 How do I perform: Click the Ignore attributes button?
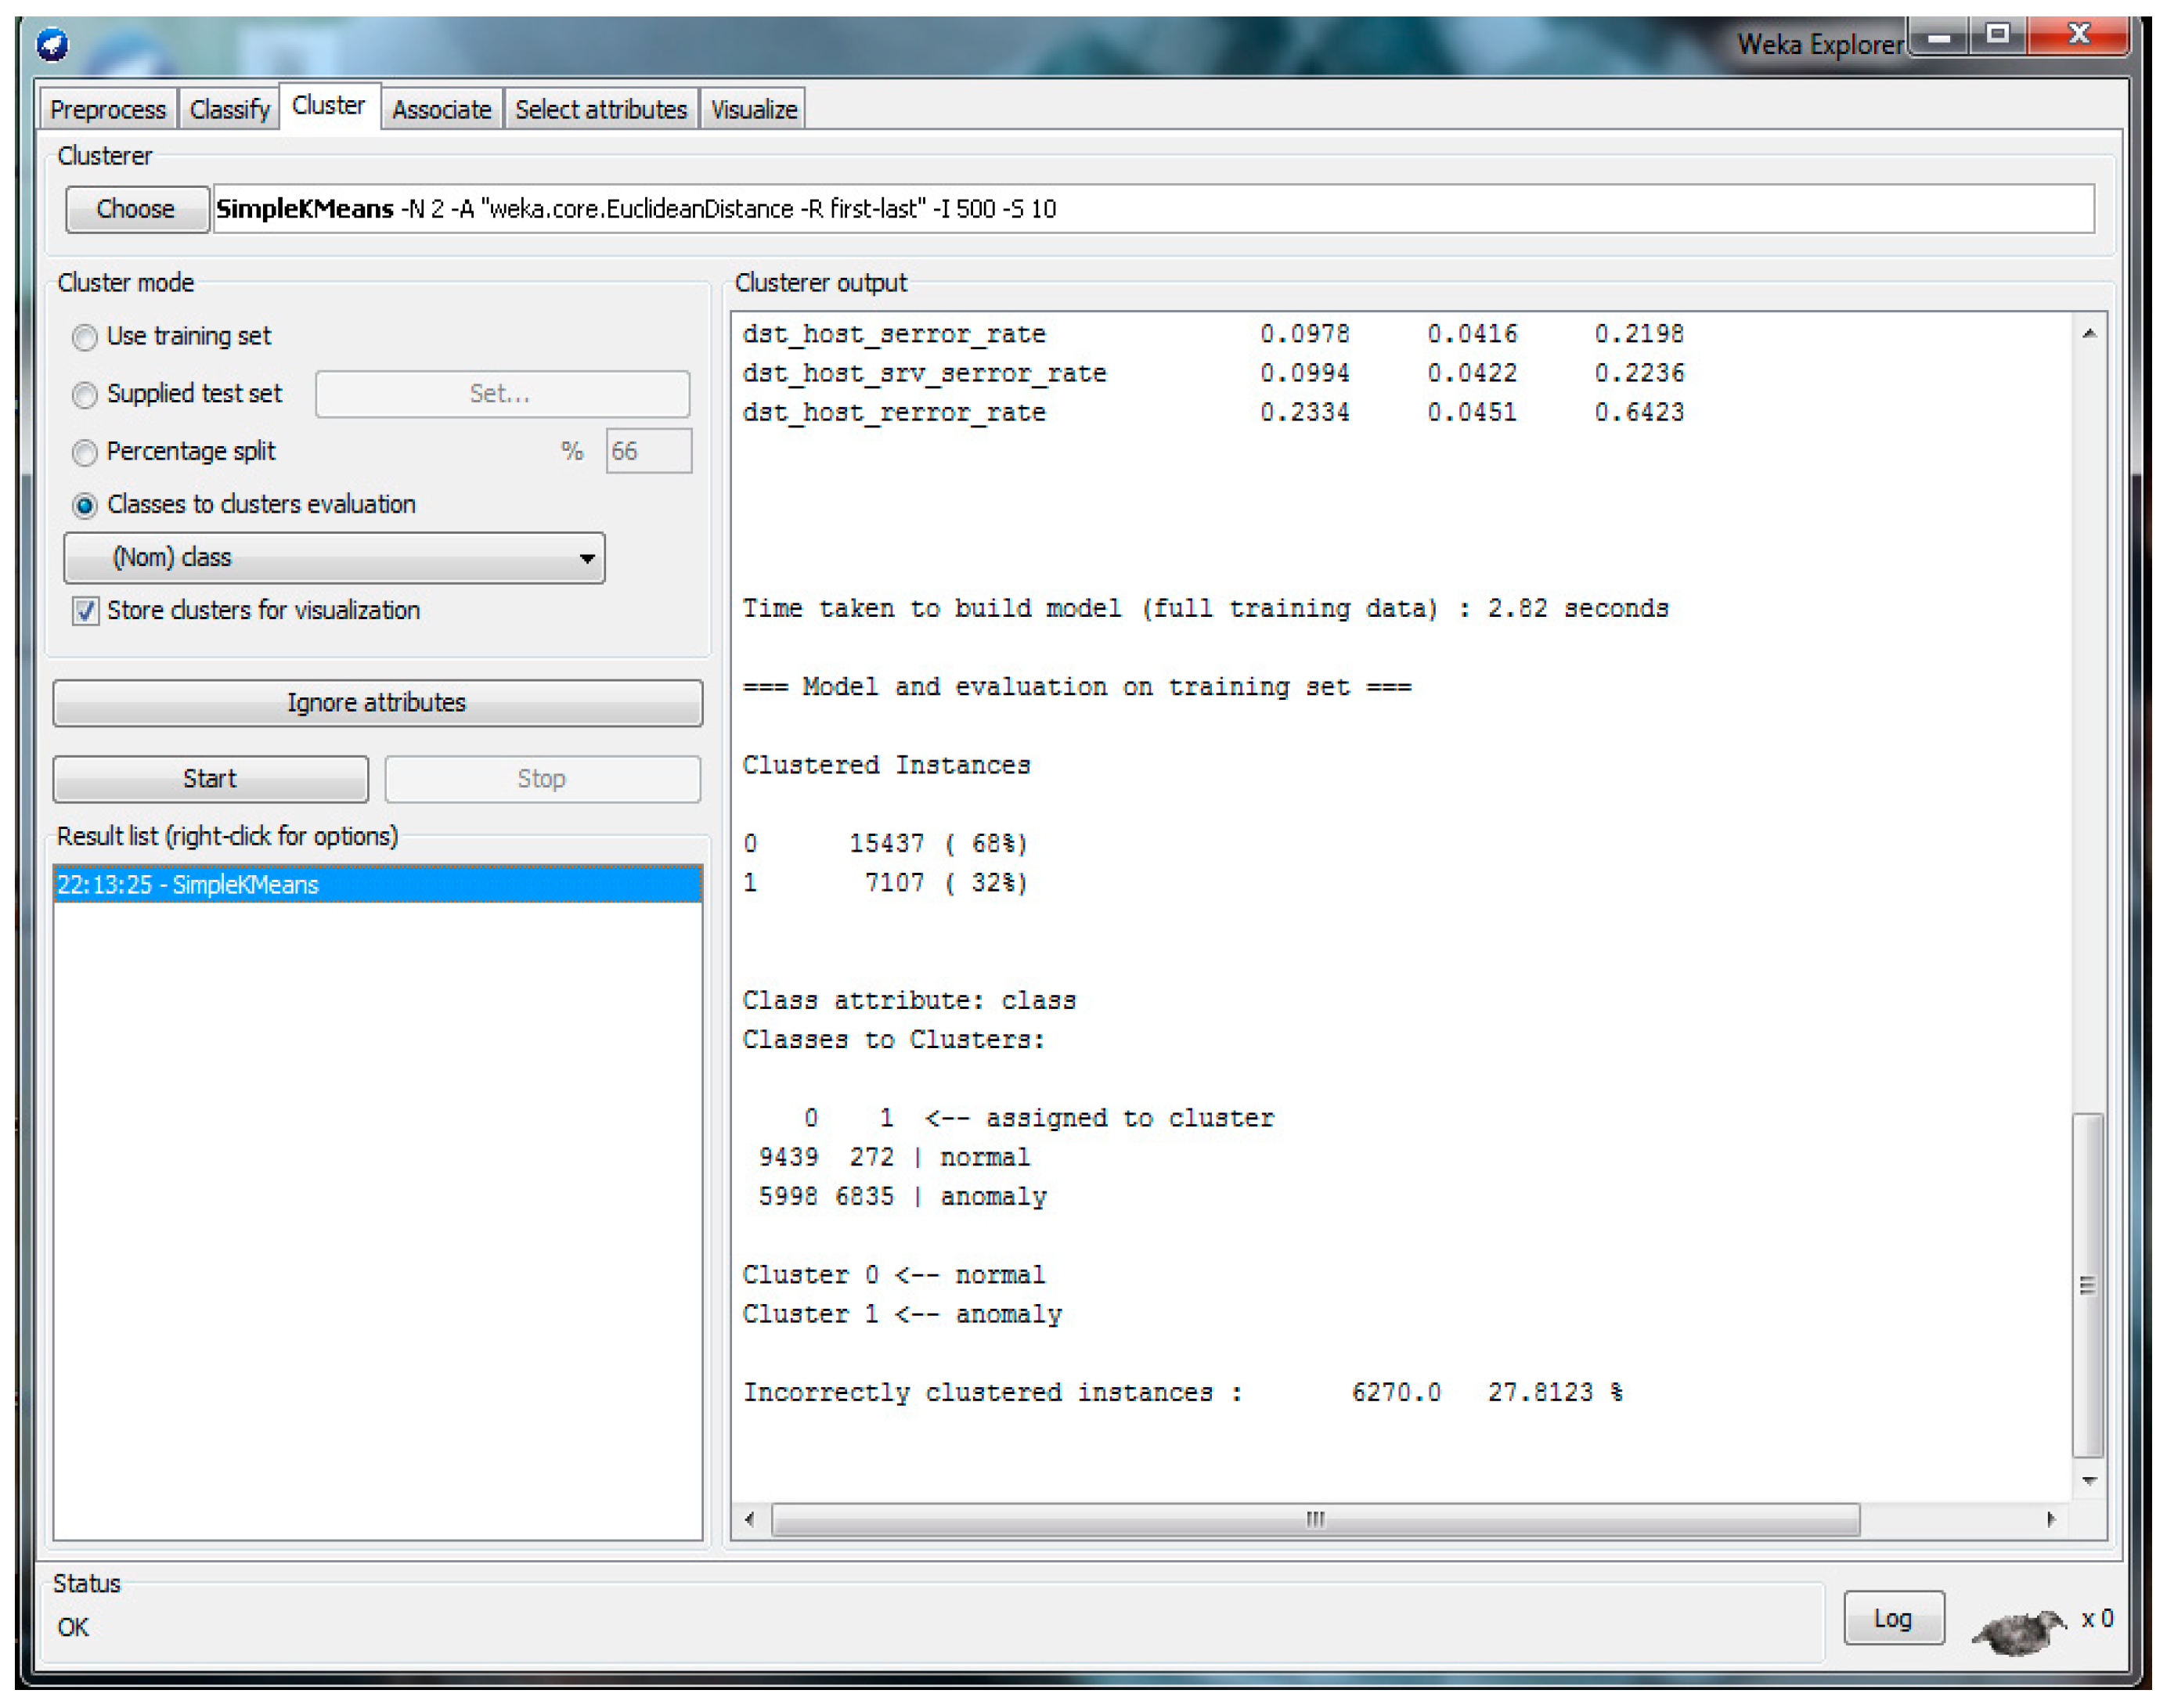(377, 703)
